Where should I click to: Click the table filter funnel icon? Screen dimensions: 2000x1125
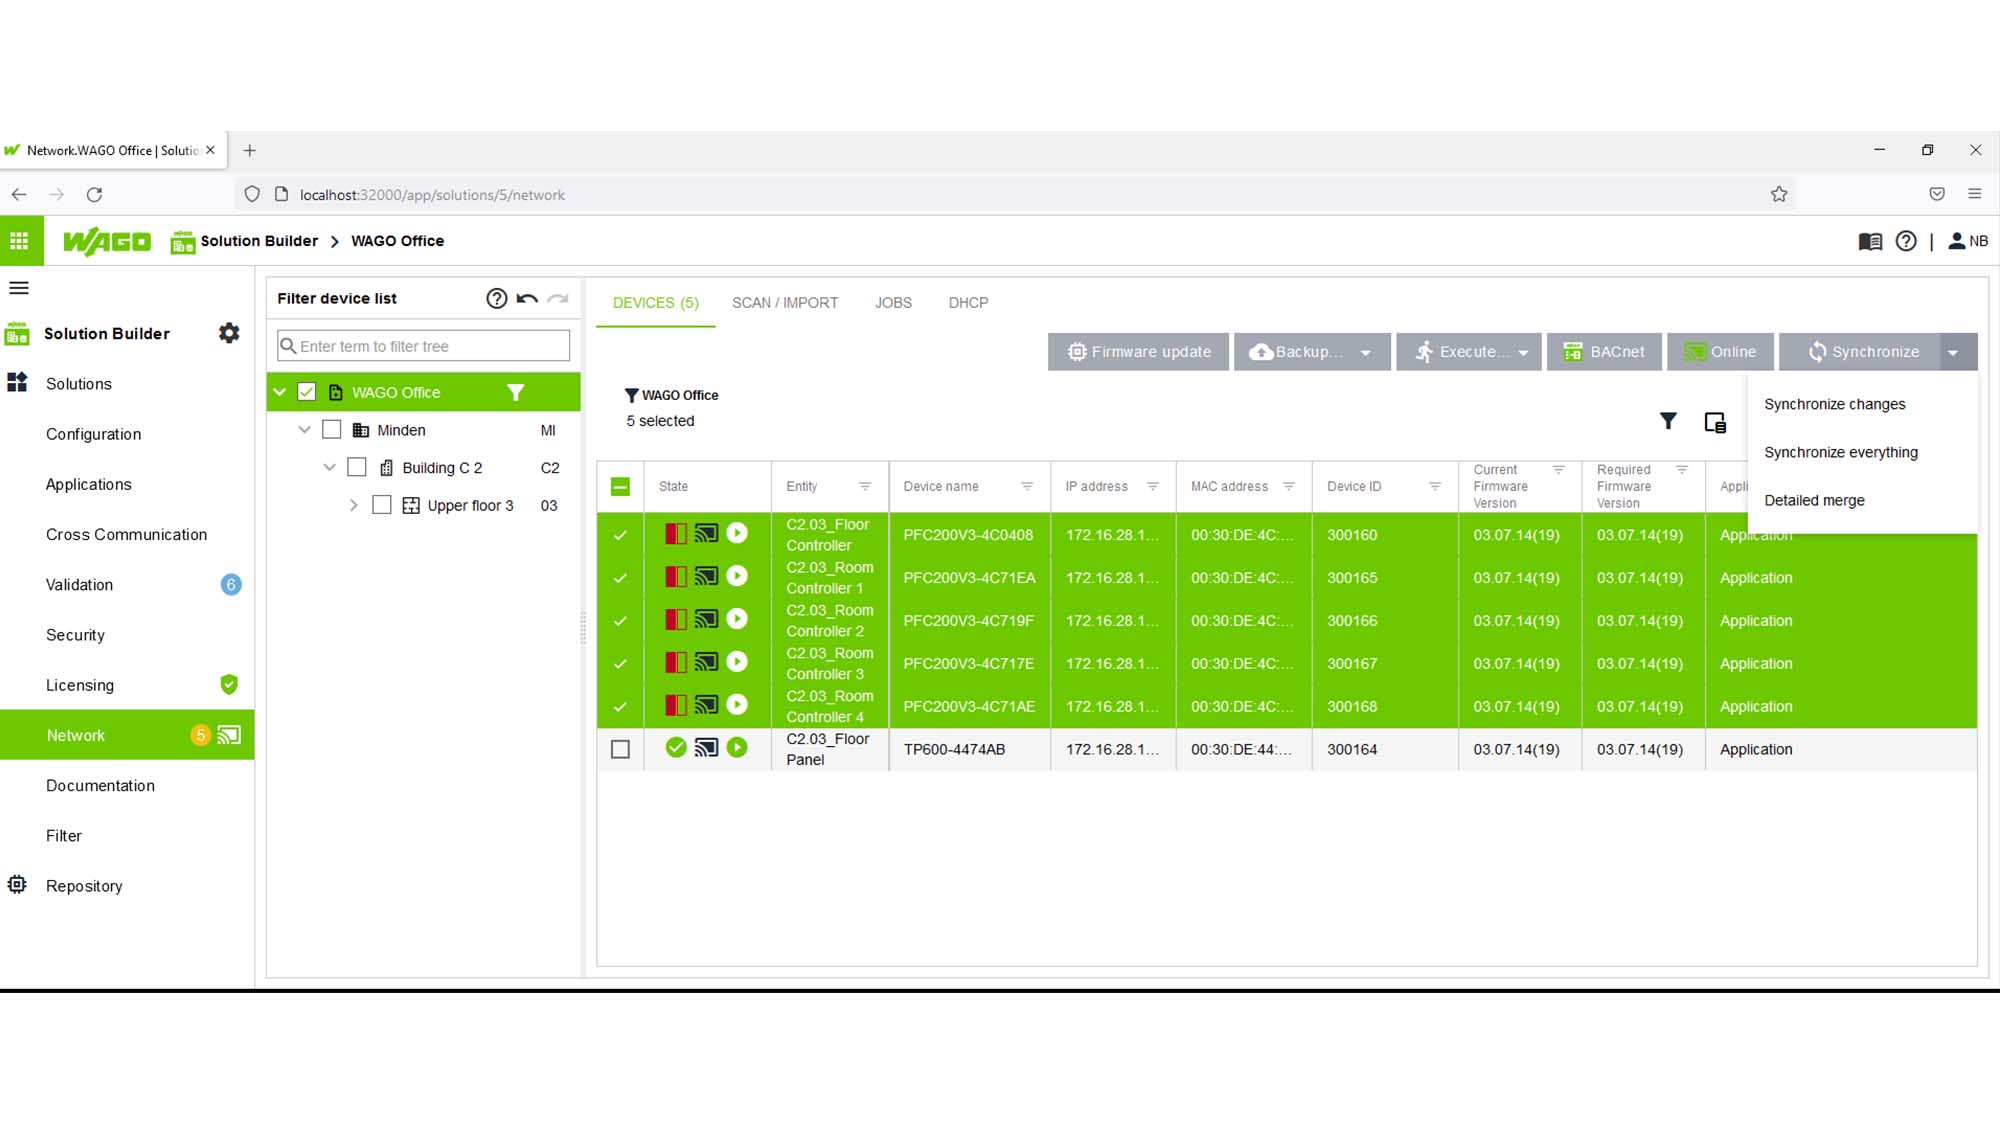[1668, 421]
